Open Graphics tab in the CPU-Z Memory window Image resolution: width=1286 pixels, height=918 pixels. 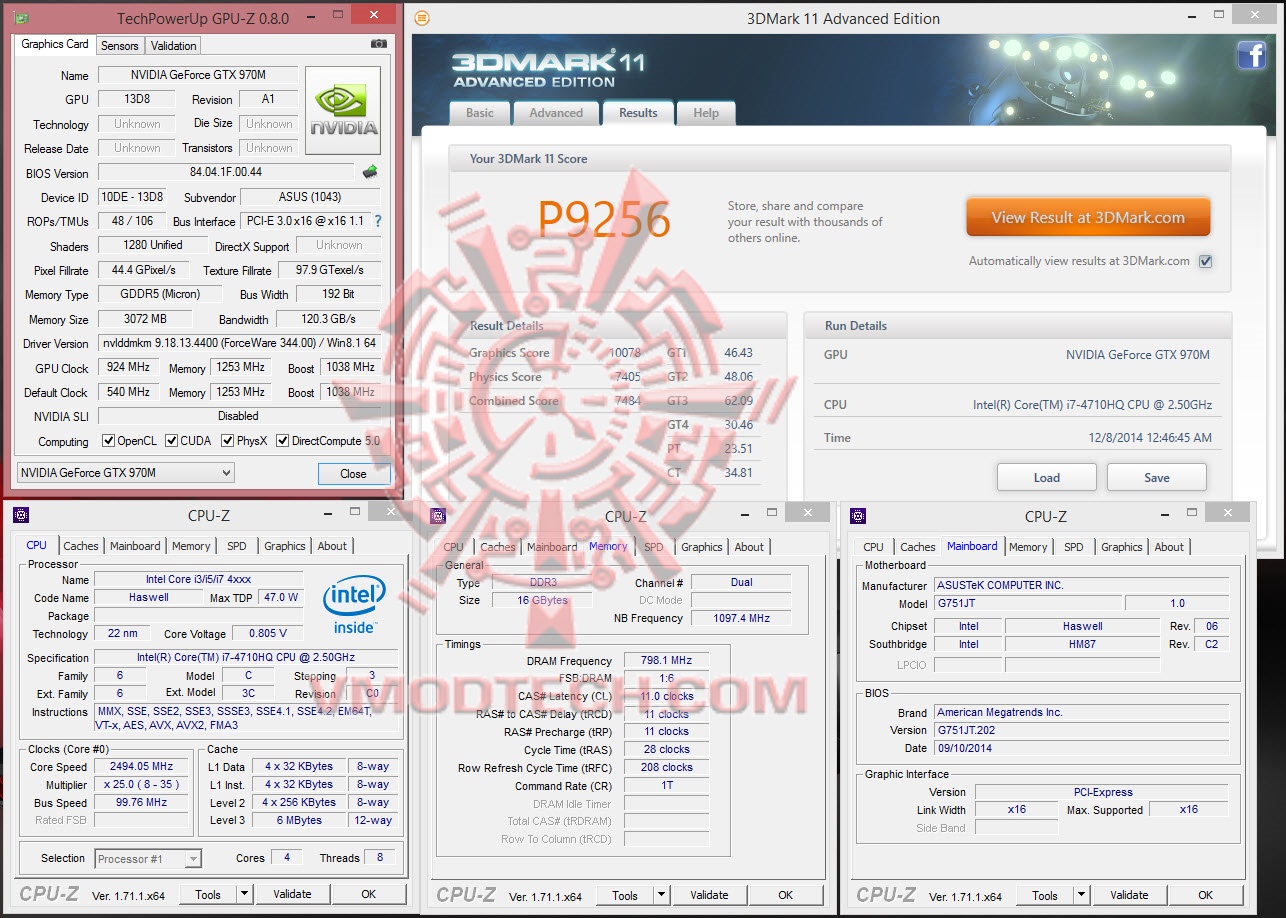[x=702, y=547]
